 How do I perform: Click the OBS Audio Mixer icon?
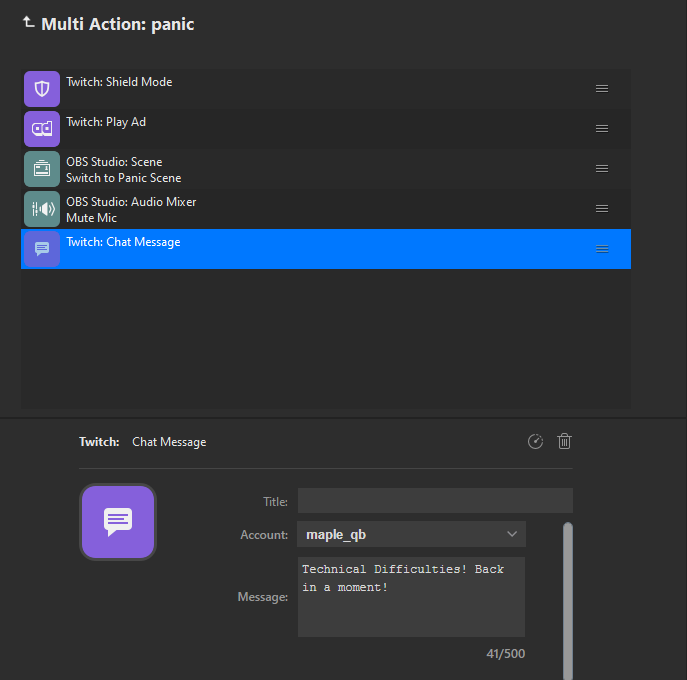point(42,209)
